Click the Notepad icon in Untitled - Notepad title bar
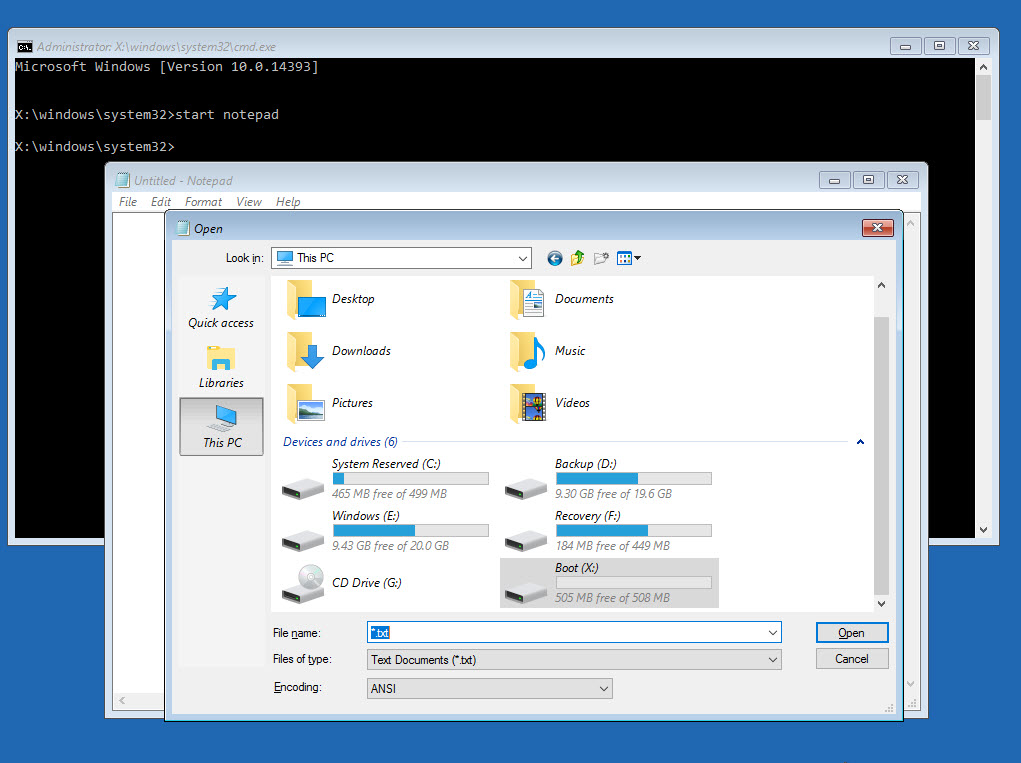This screenshot has width=1021, height=763. 122,180
